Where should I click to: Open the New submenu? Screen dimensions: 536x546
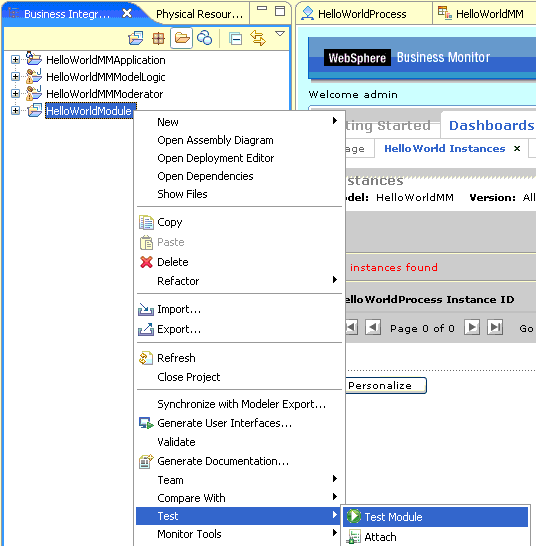[x=239, y=122]
